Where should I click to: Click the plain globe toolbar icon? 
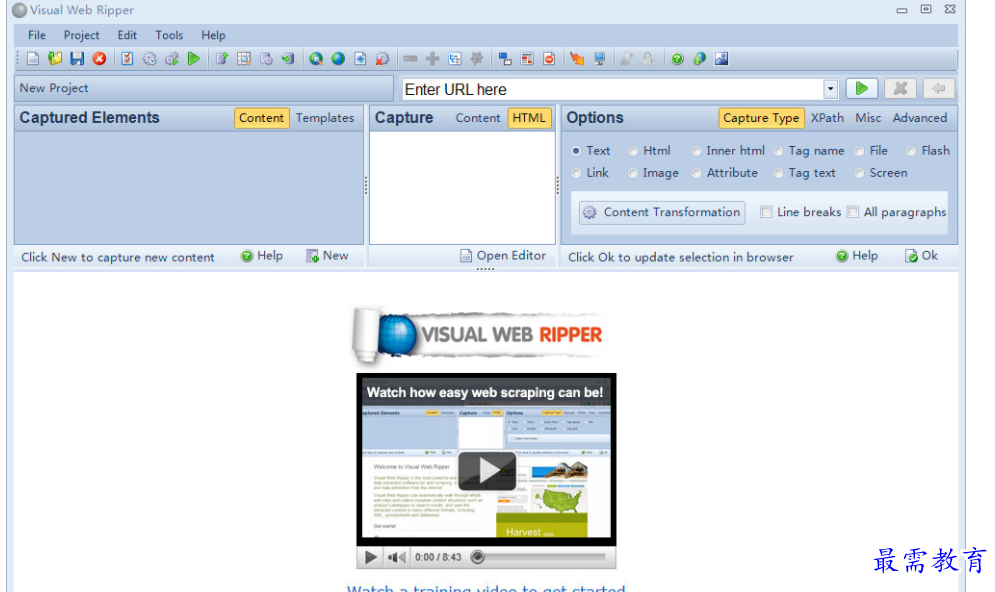point(338,59)
